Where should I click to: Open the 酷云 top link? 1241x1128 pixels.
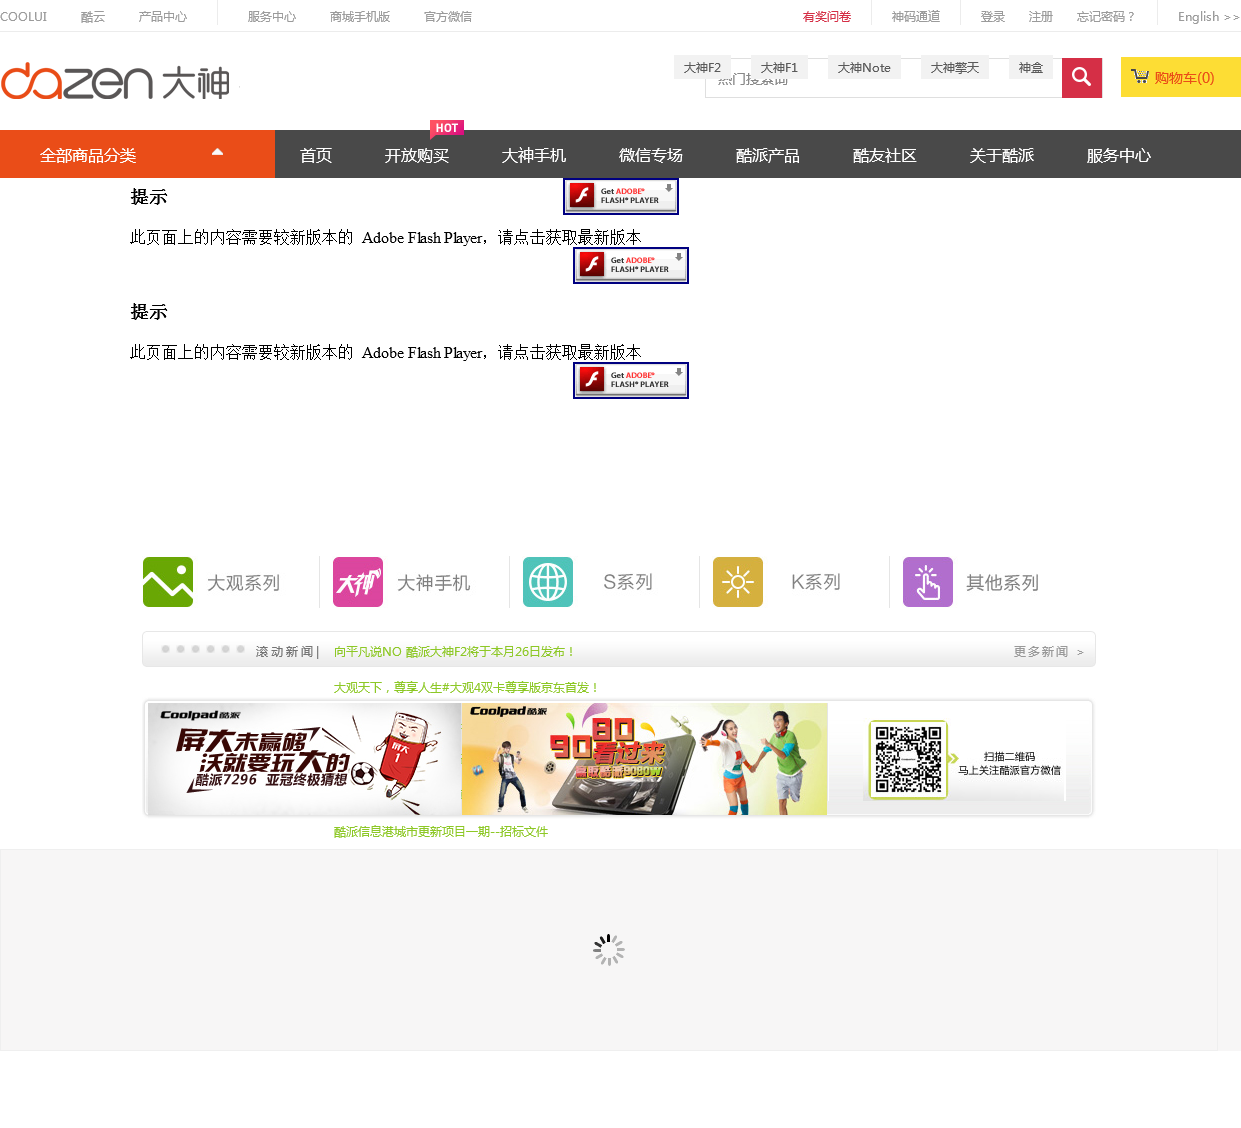coord(93,16)
